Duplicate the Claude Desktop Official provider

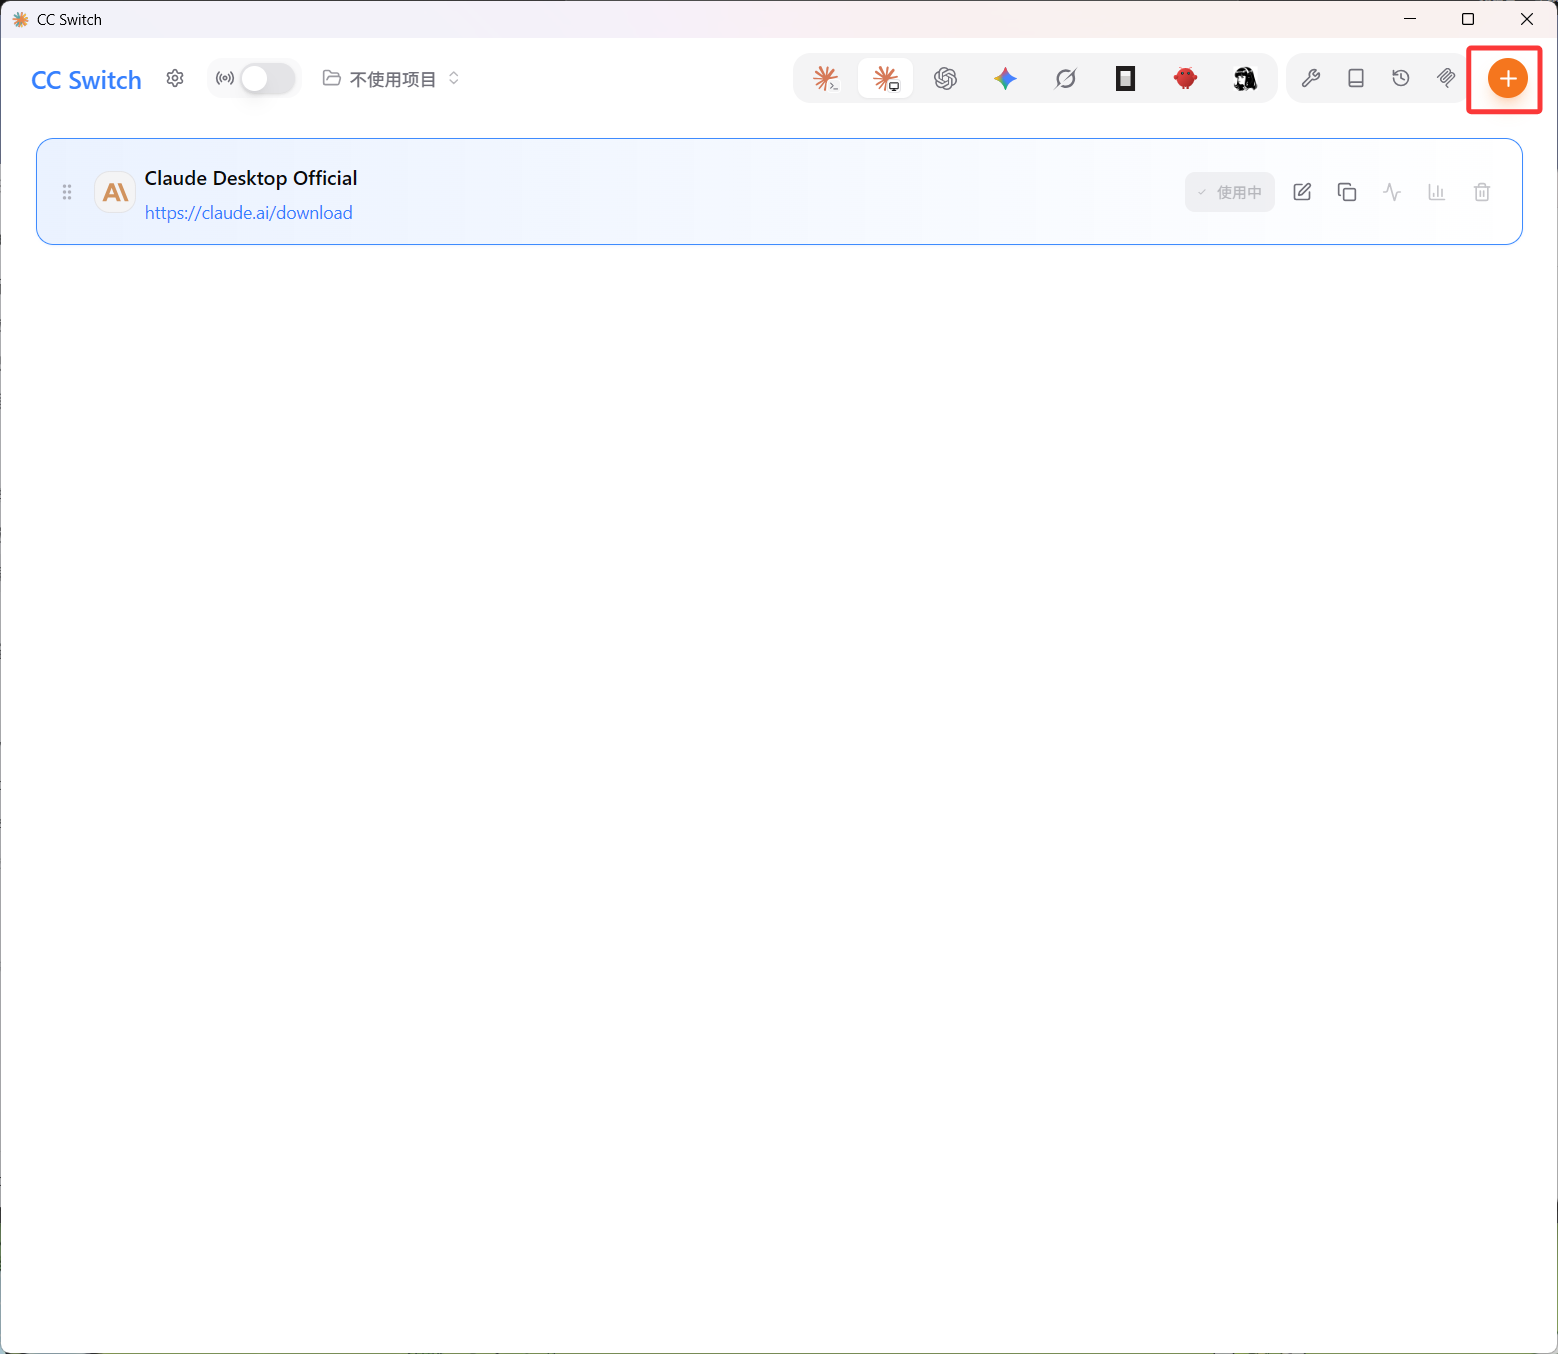(x=1347, y=192)
